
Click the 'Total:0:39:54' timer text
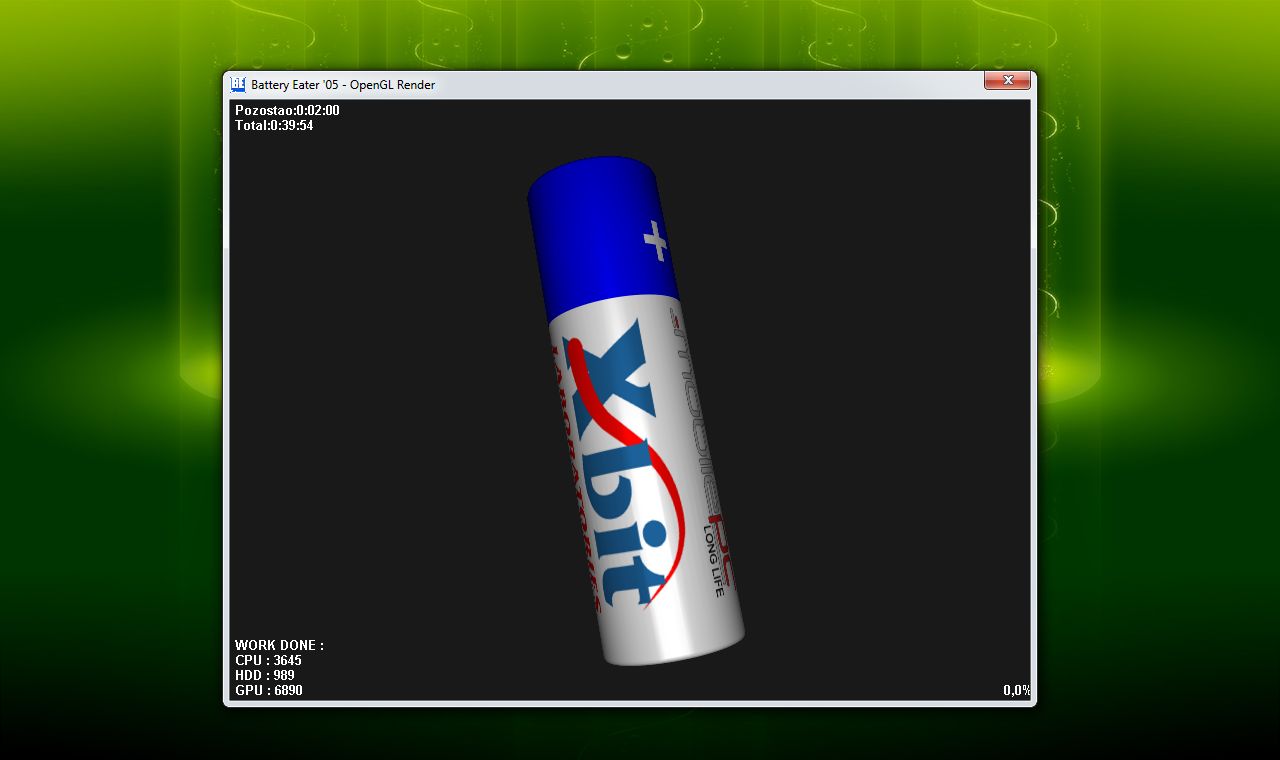pyautogui.click(x=274, y=125)
